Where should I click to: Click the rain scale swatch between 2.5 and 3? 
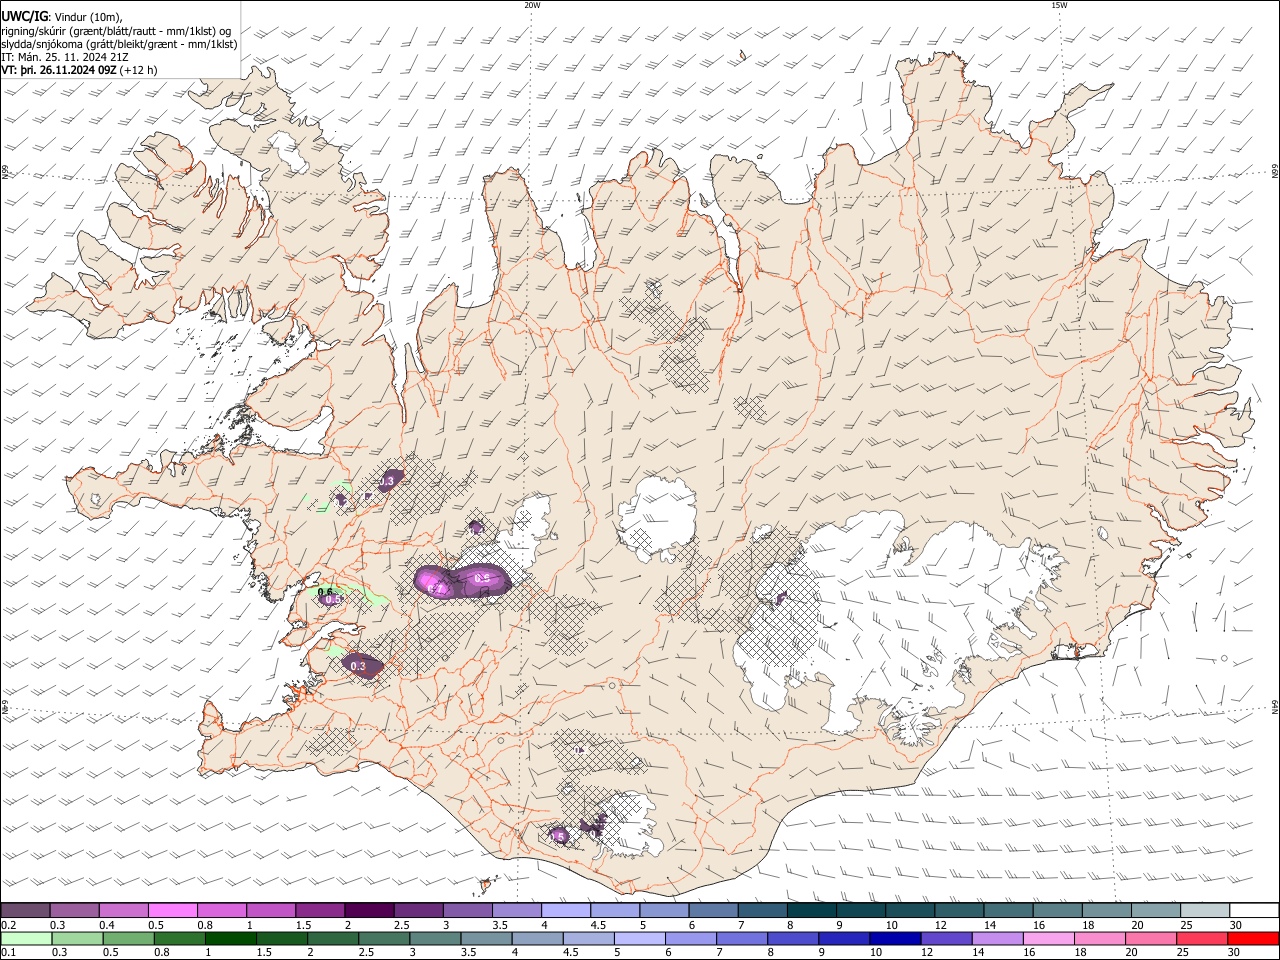(384, 938)
